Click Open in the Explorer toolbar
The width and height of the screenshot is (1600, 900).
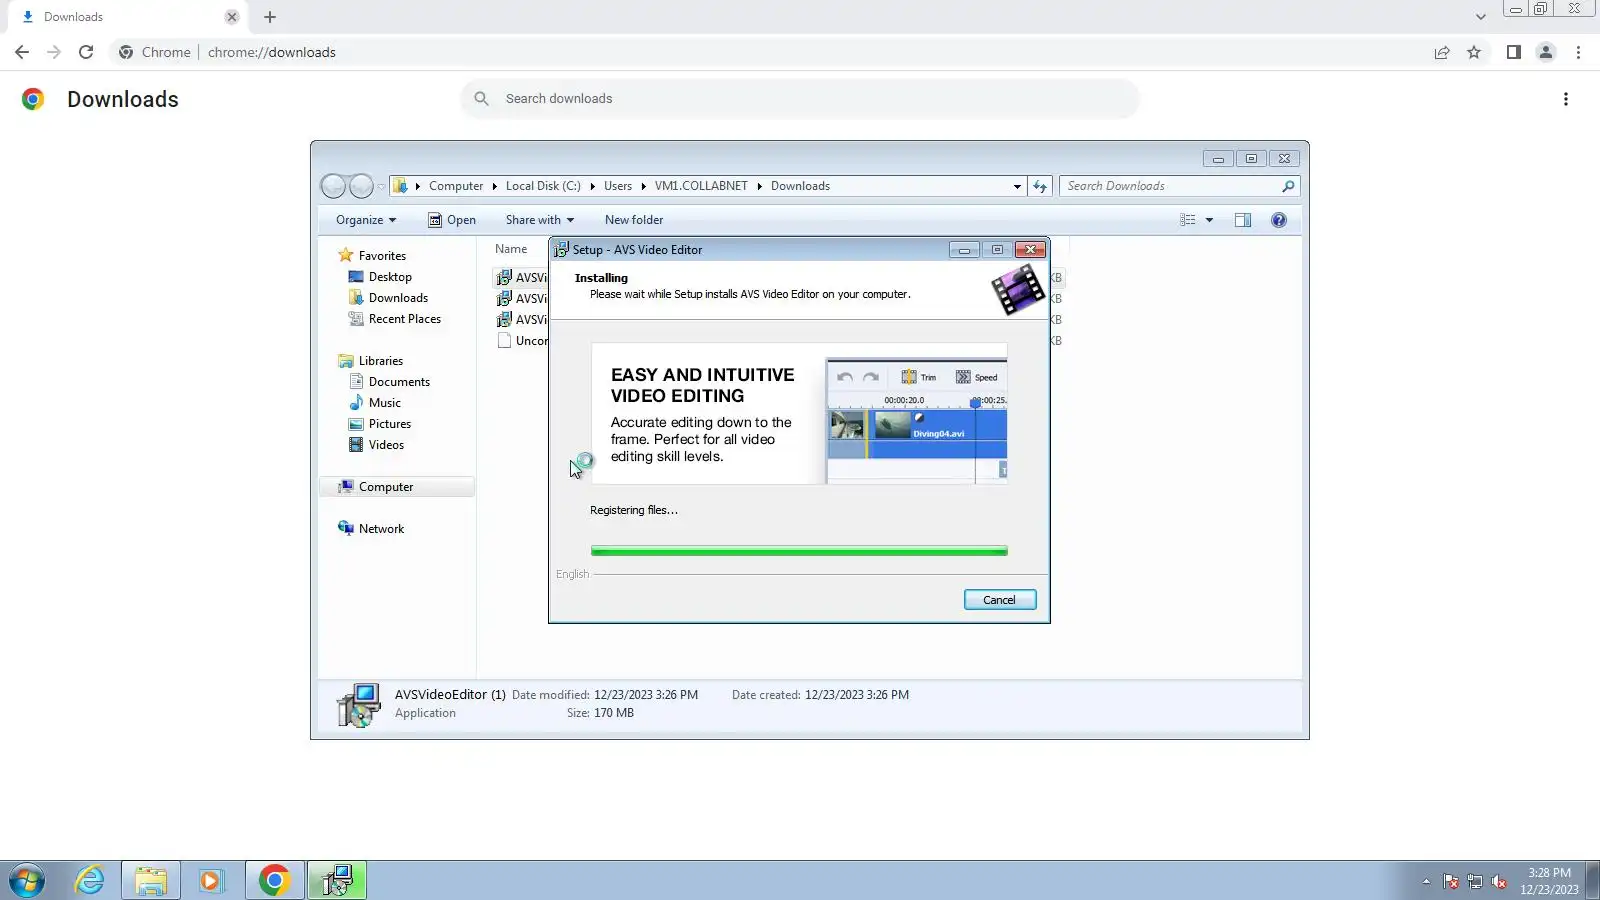[x=452, y=220]
